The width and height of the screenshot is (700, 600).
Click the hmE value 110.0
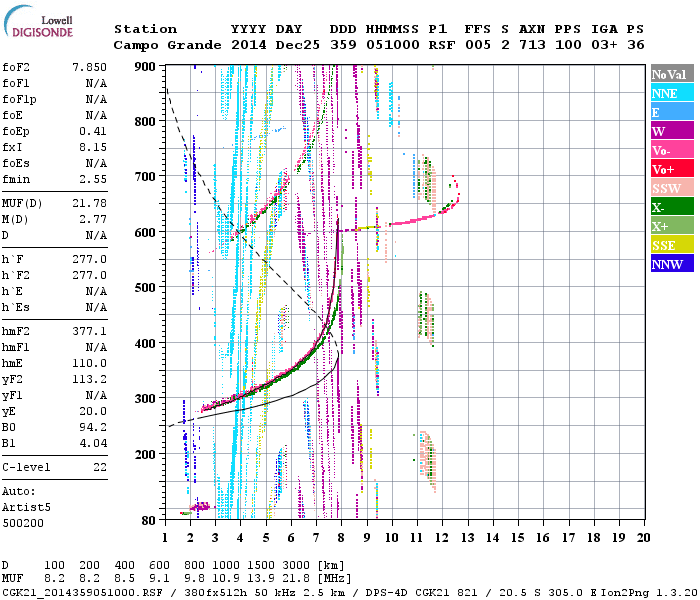point(89,363)
